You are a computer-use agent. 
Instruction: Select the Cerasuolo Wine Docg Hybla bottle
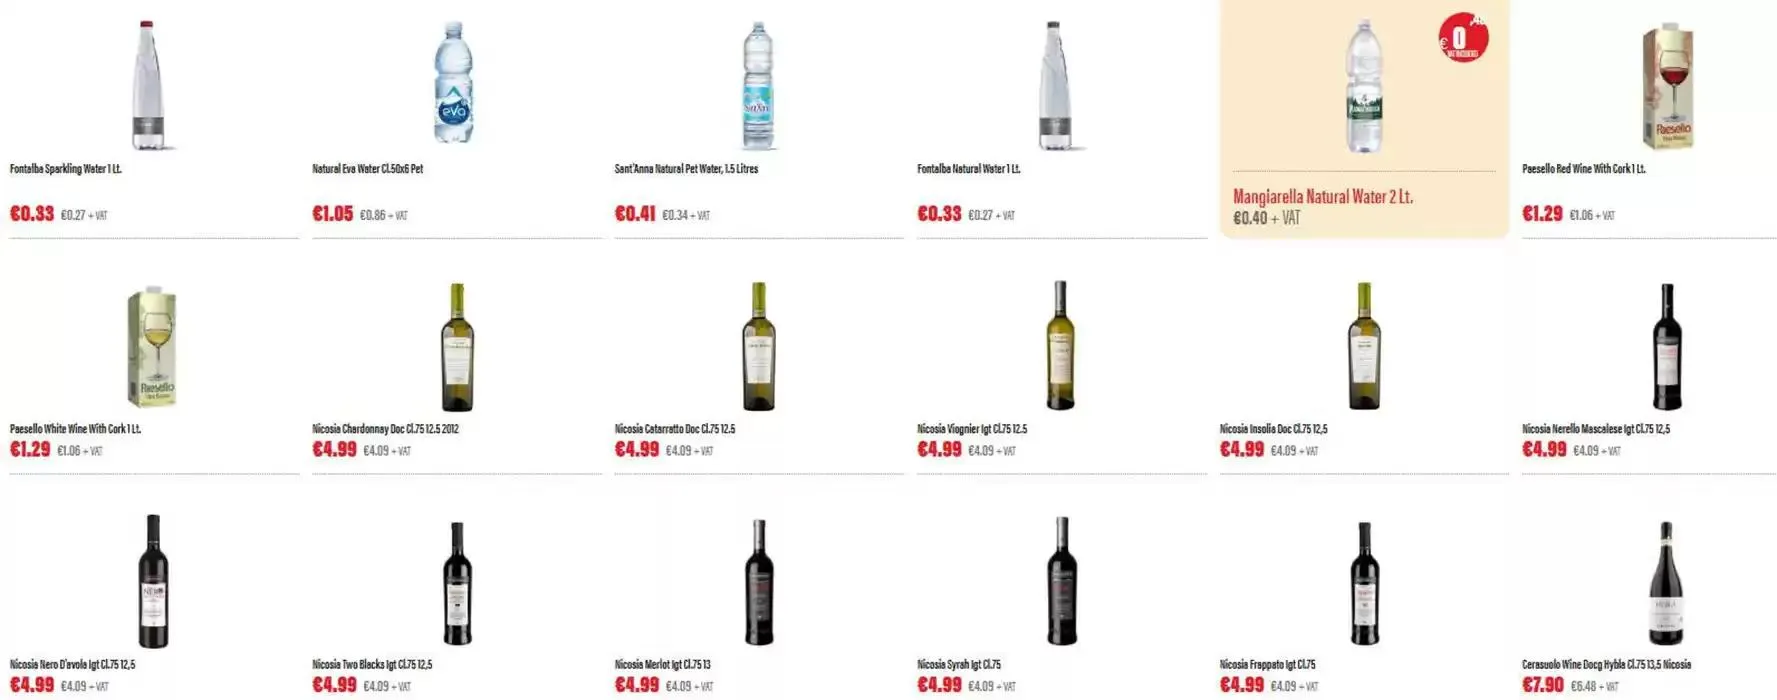[1665, 583]
